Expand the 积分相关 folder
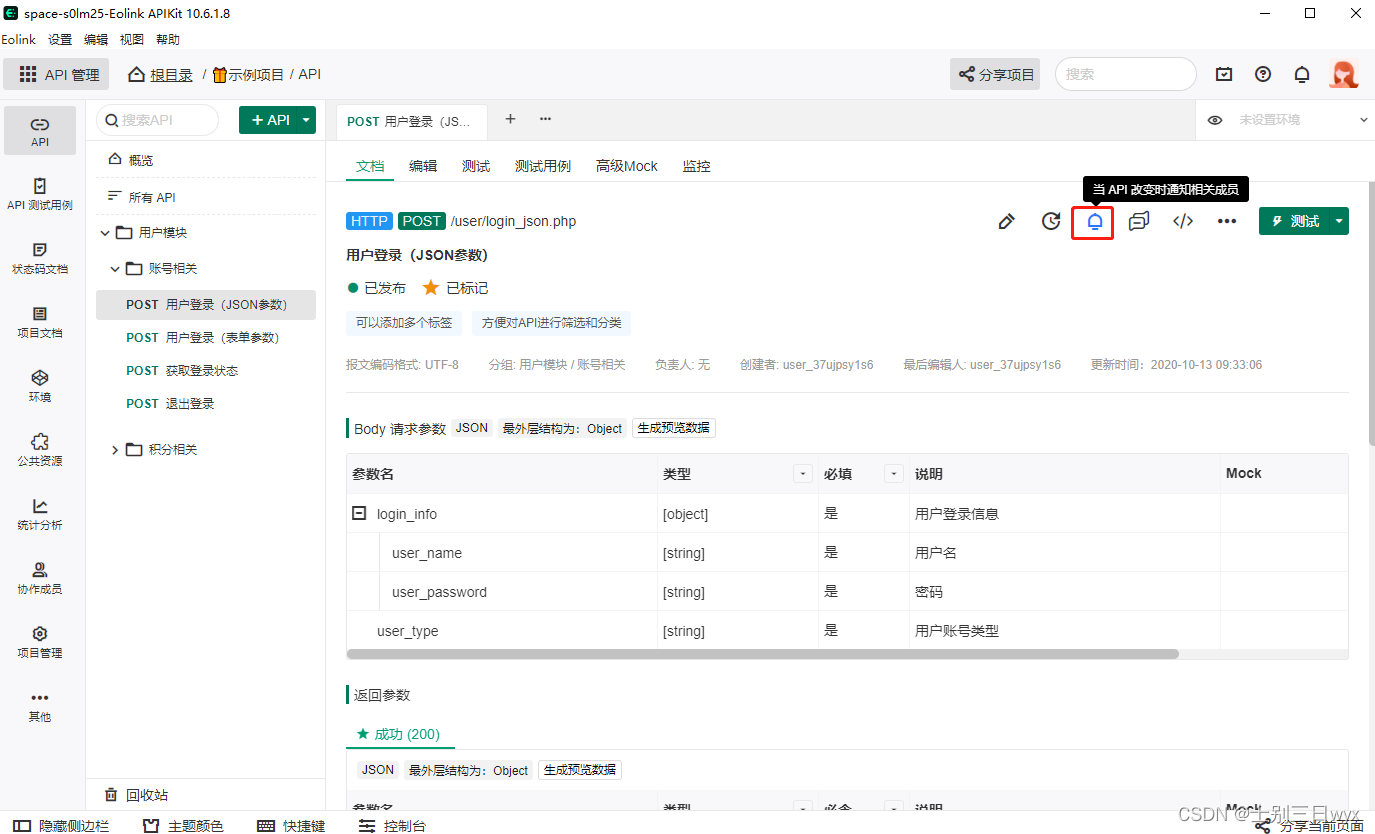Screen dimensions: 1375x834 (x=115, y=450)
